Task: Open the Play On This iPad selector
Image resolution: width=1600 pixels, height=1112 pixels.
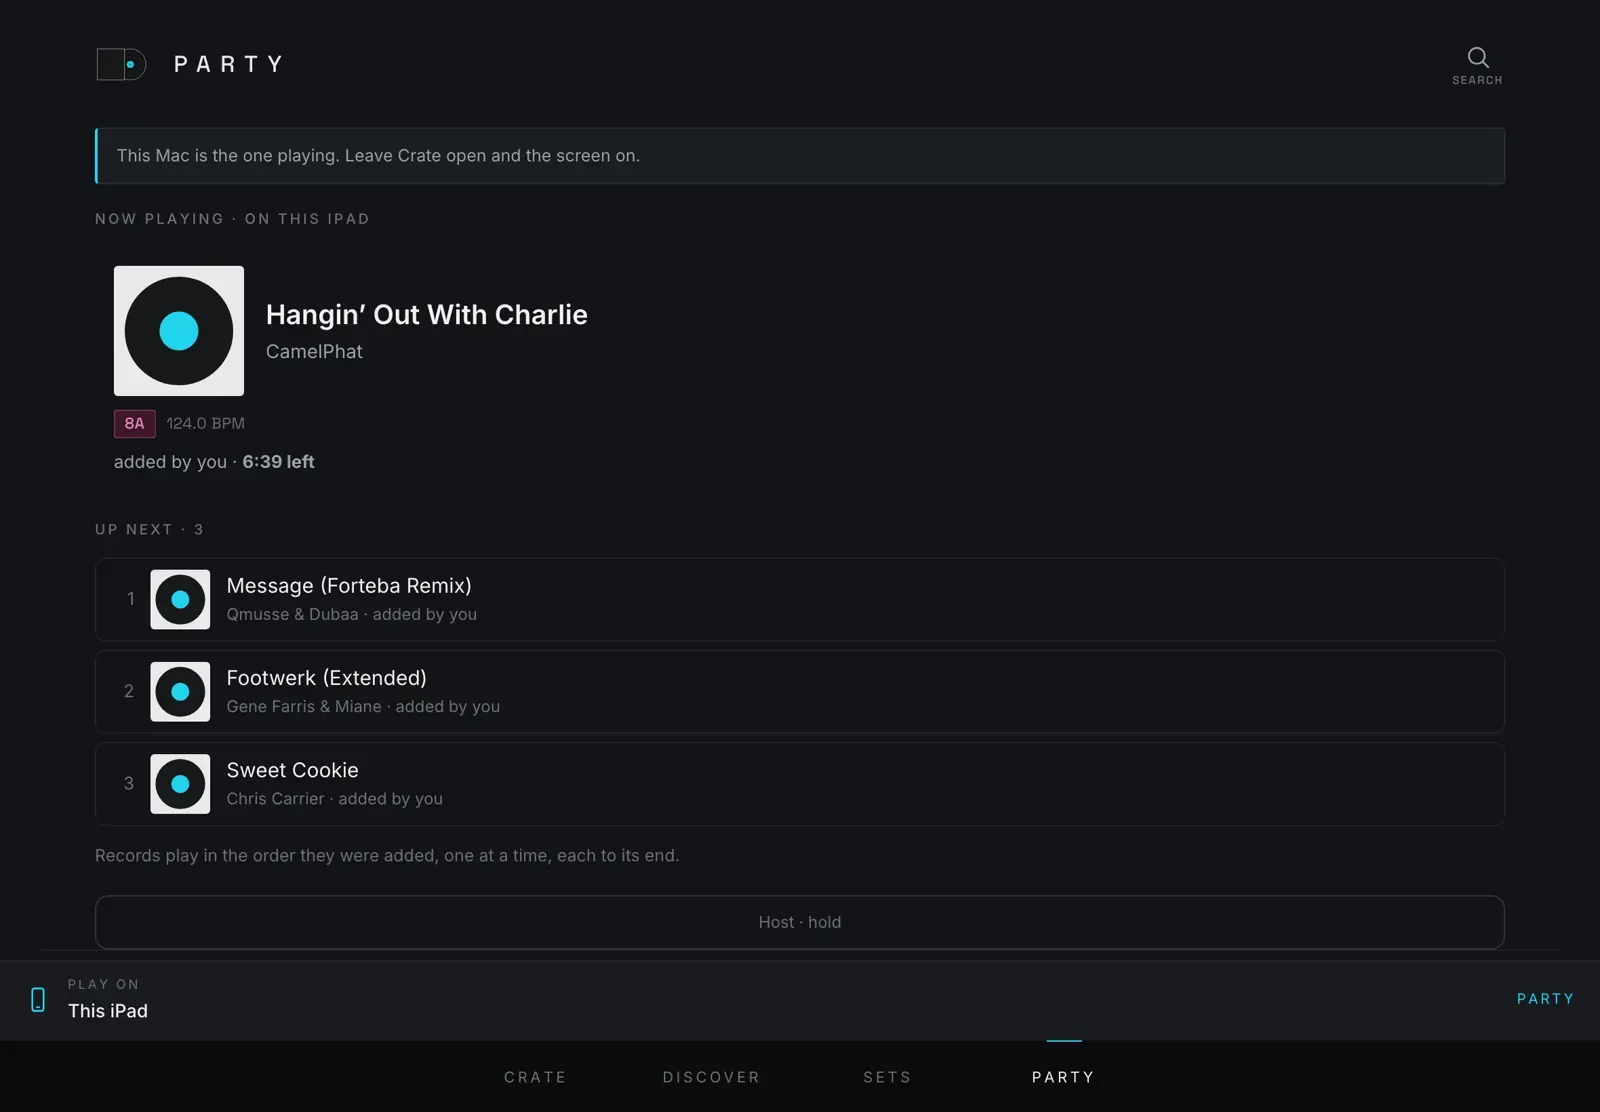Action: click(x=107, y=999)
